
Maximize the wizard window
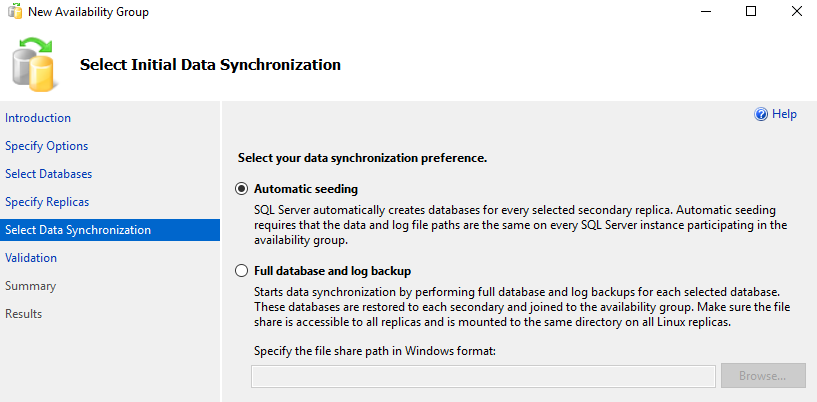751,12
